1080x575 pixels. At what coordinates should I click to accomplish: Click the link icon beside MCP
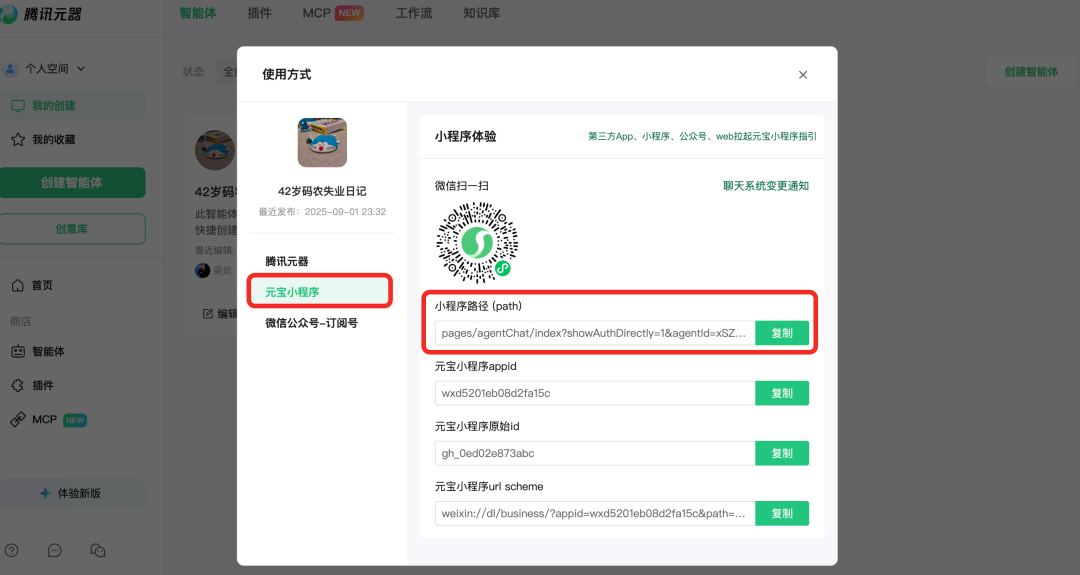pyautogui.click(x=18, y=419)
